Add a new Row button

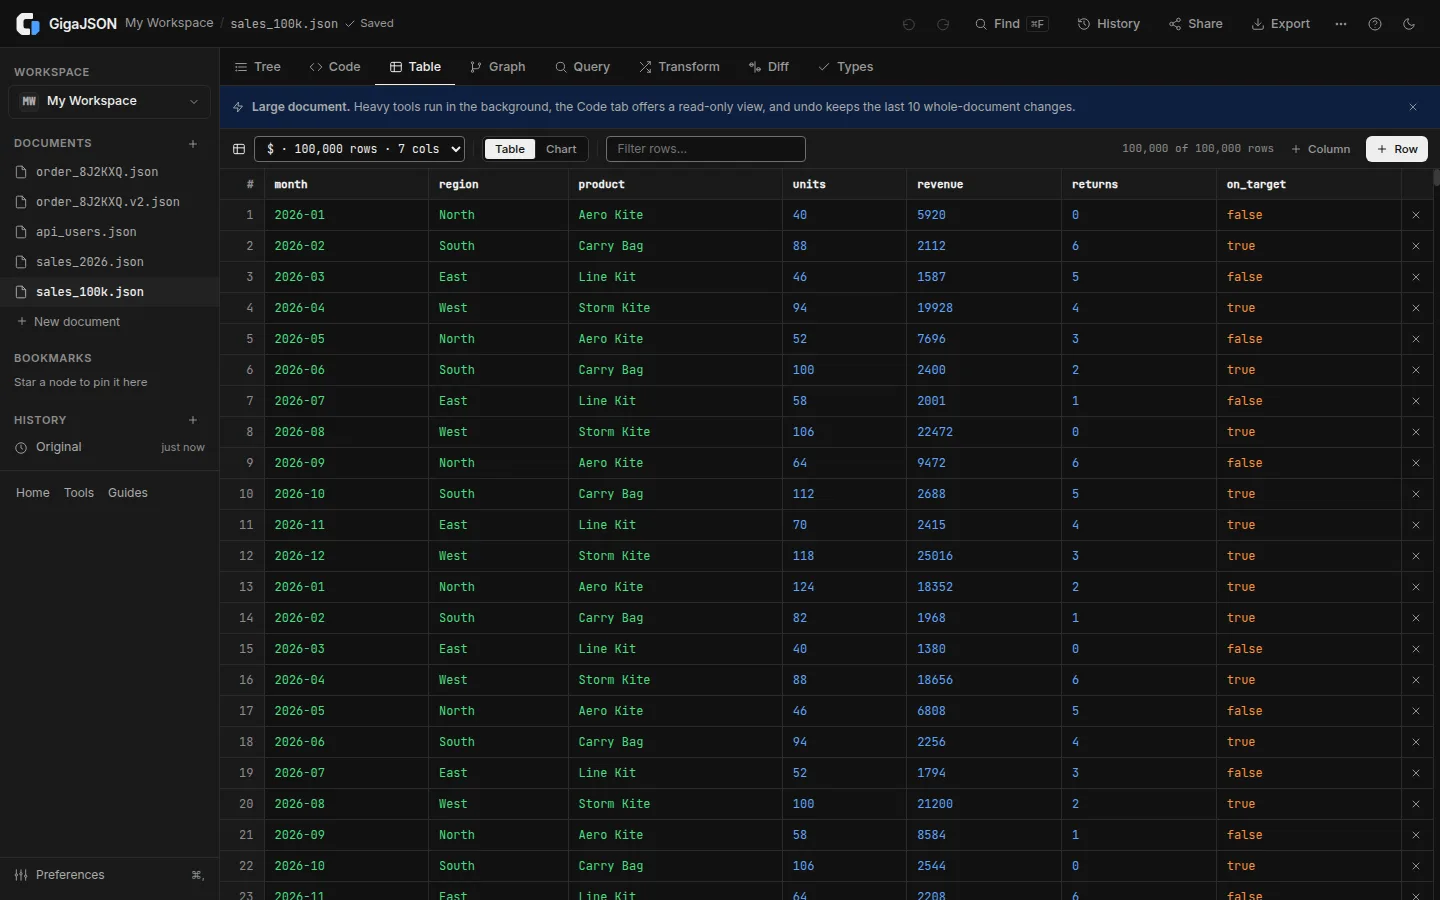pyautogui.click(x=1397, y=149)
